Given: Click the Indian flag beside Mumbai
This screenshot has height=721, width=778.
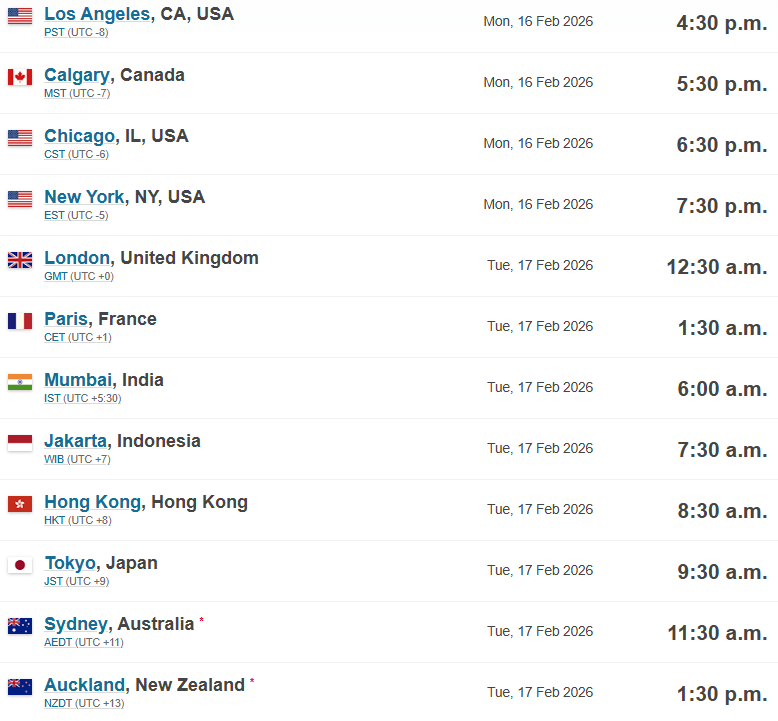Looking at the screenshot, I should pos(20,382).
